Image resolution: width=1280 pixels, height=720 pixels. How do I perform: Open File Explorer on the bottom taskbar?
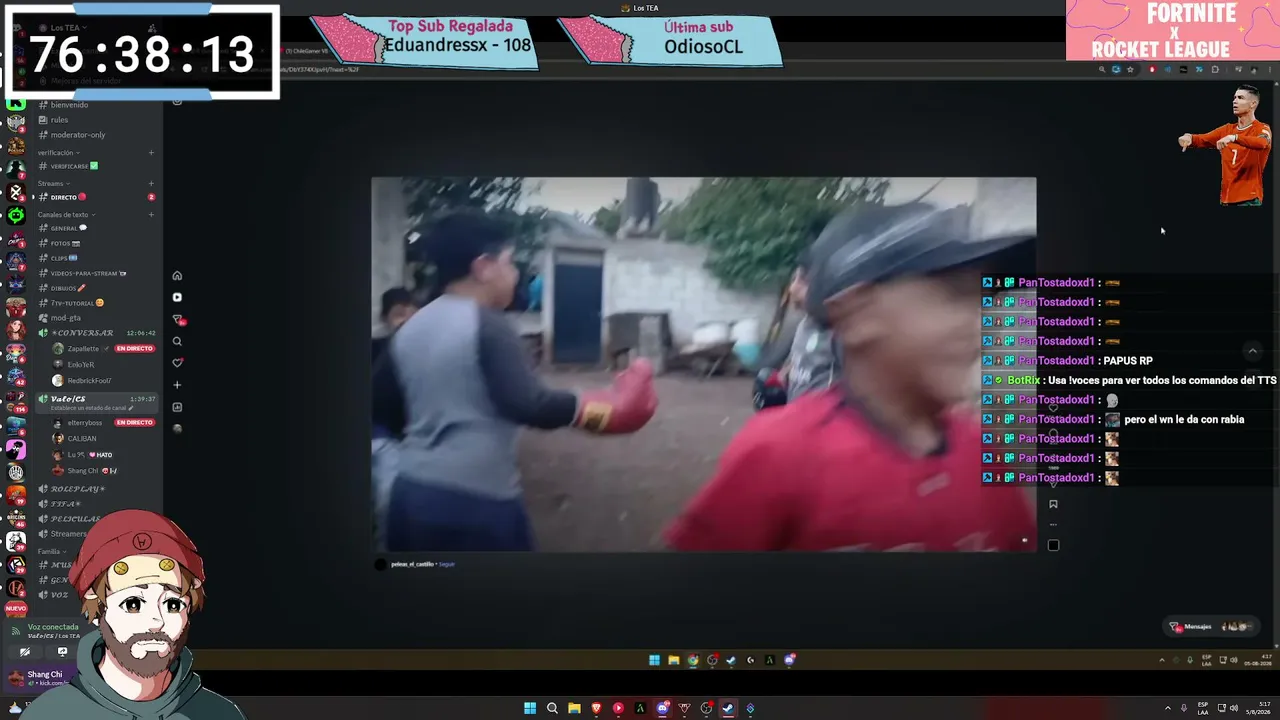[x=574, y=709]
